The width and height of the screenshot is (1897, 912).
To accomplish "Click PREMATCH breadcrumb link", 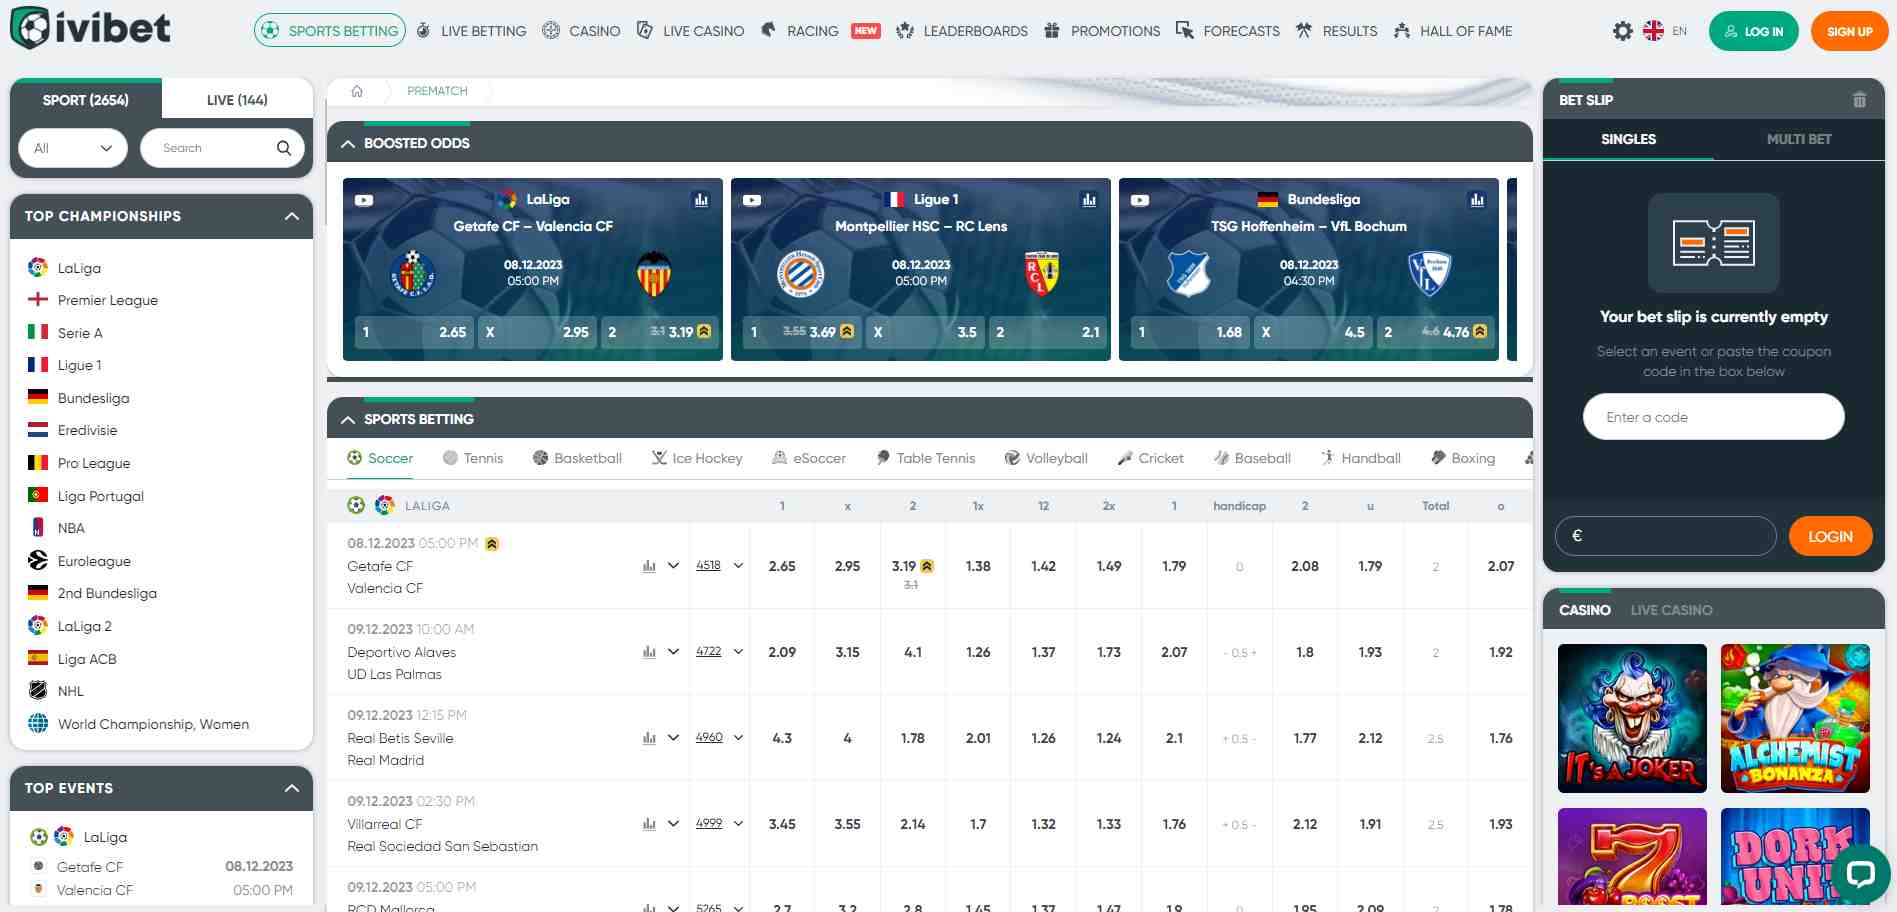I will point(437,91).
